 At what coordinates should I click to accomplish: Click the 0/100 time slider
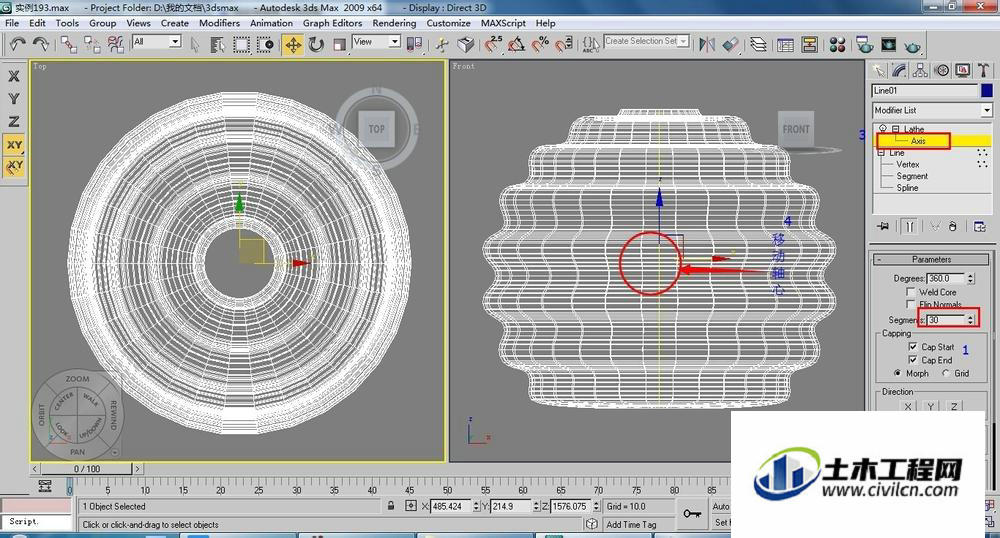coord(87,469)
